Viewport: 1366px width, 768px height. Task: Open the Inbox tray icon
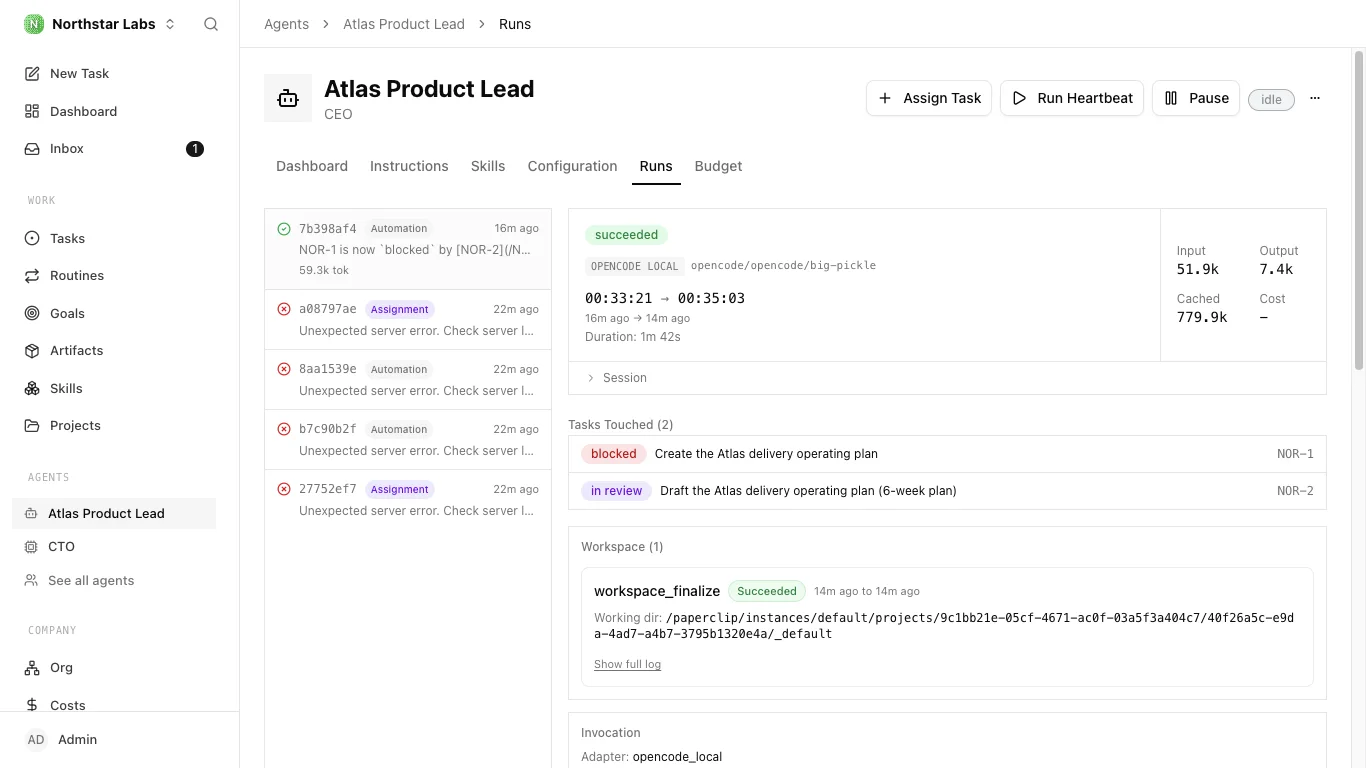tap(32, 149)
